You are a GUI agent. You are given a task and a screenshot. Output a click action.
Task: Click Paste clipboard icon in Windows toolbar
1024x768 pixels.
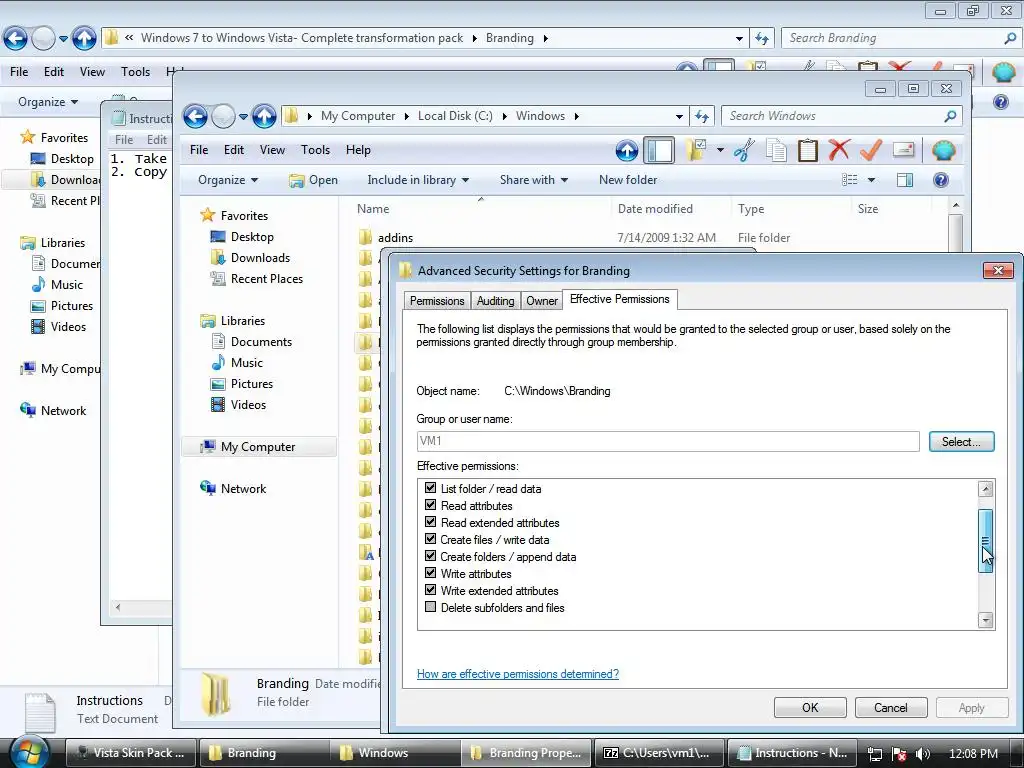click(808, 150)
